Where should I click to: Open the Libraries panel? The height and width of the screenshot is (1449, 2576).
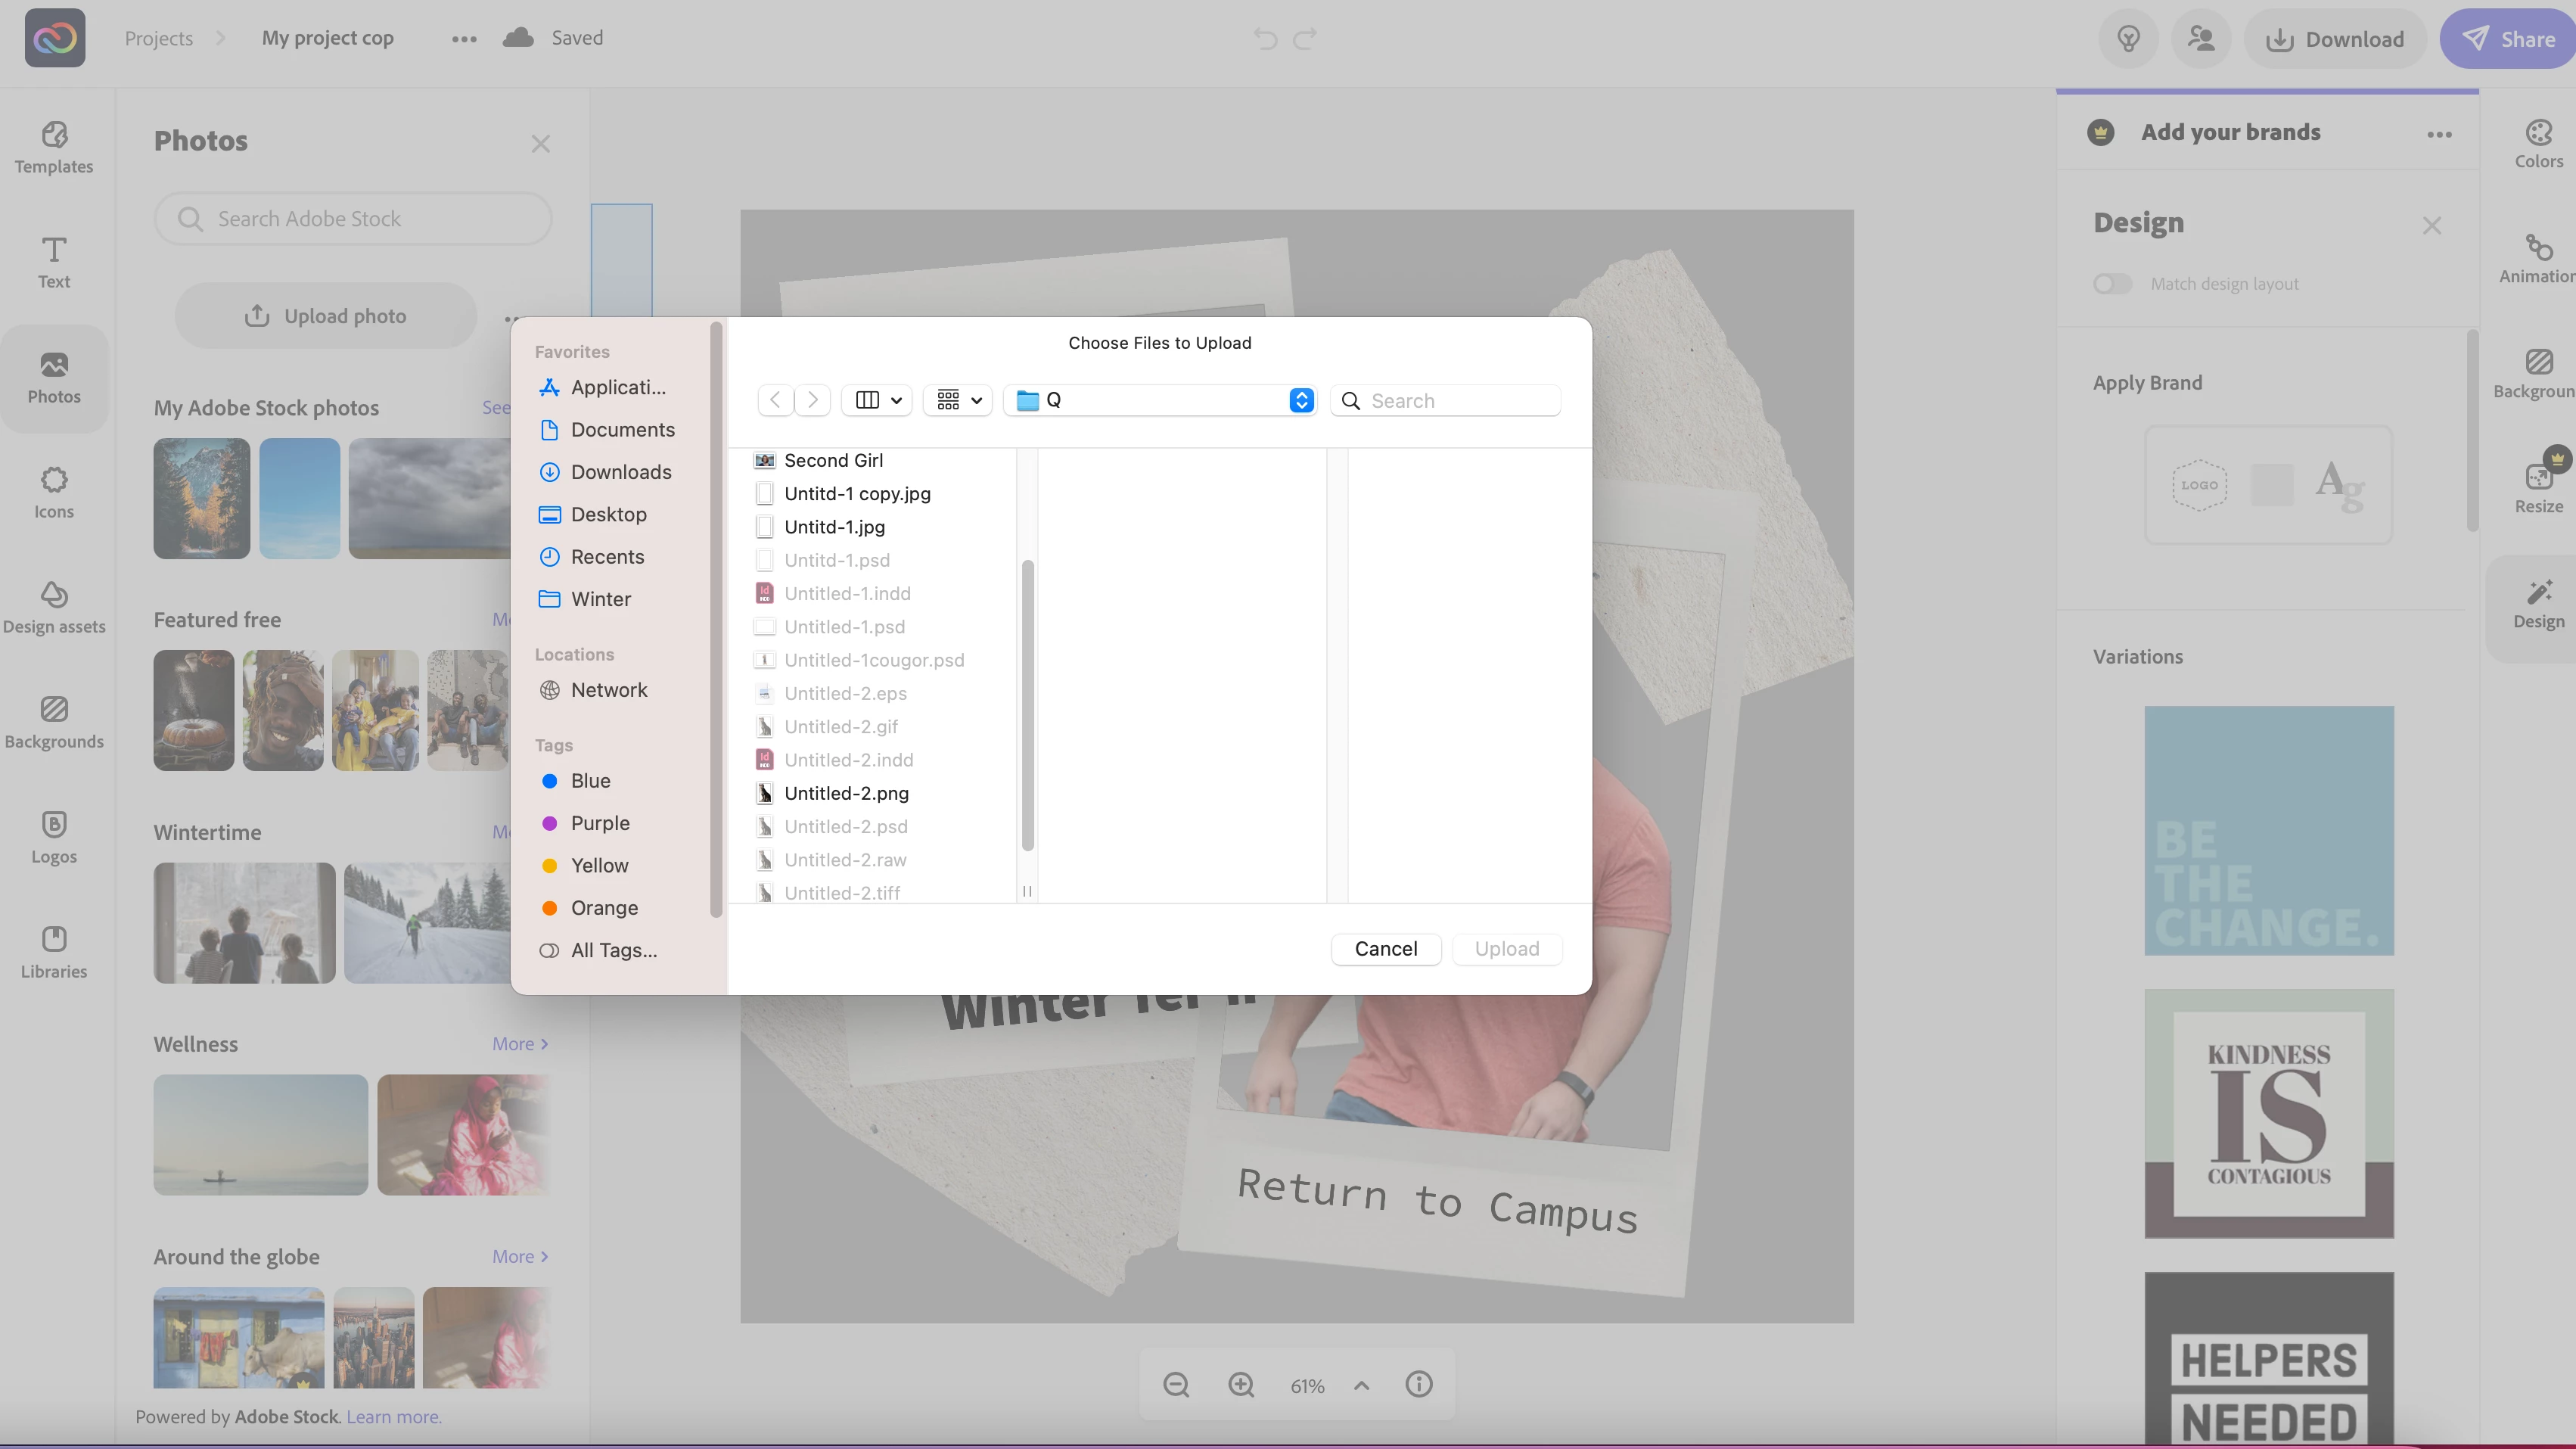(x=54, y=952)
